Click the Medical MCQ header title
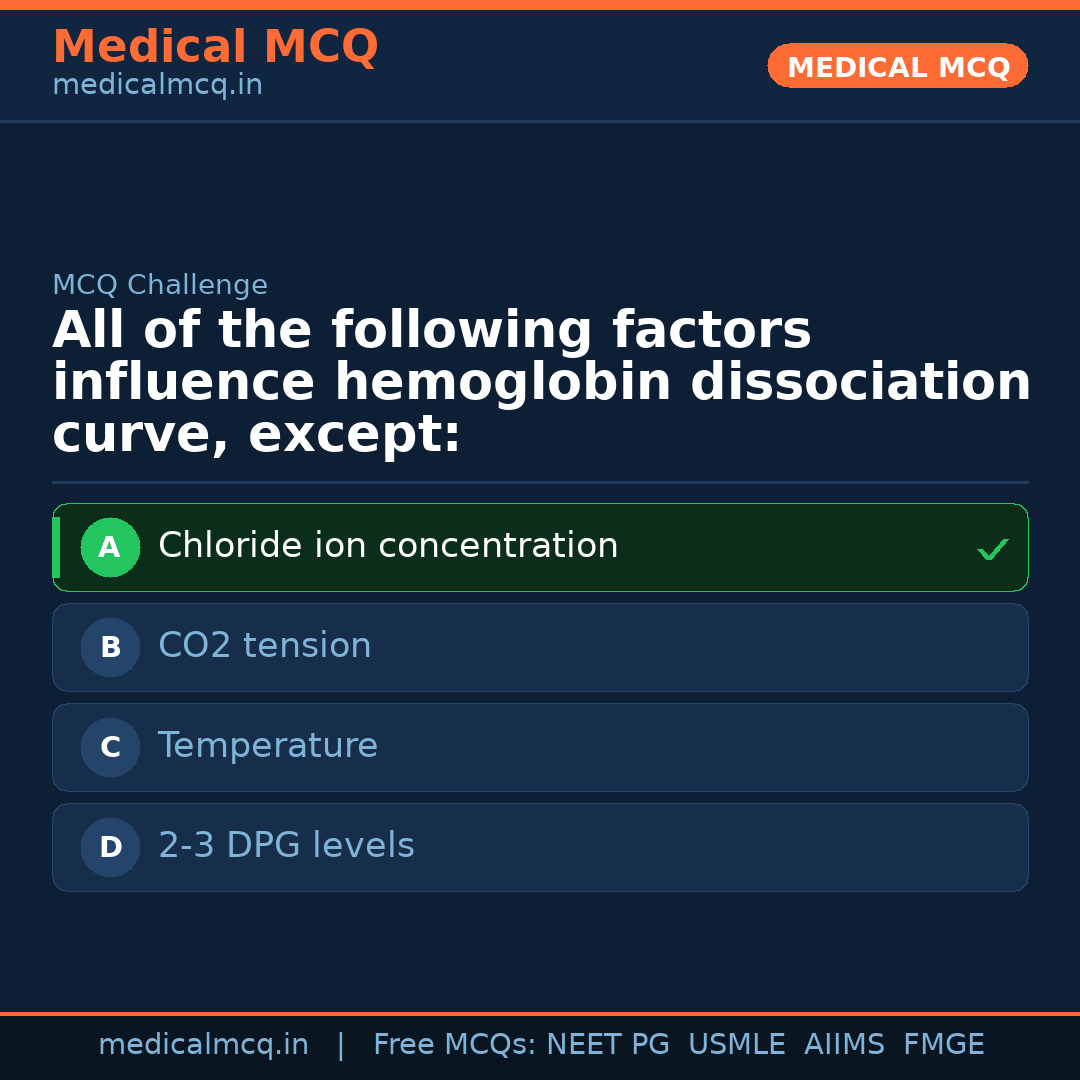 coord(215,47)
